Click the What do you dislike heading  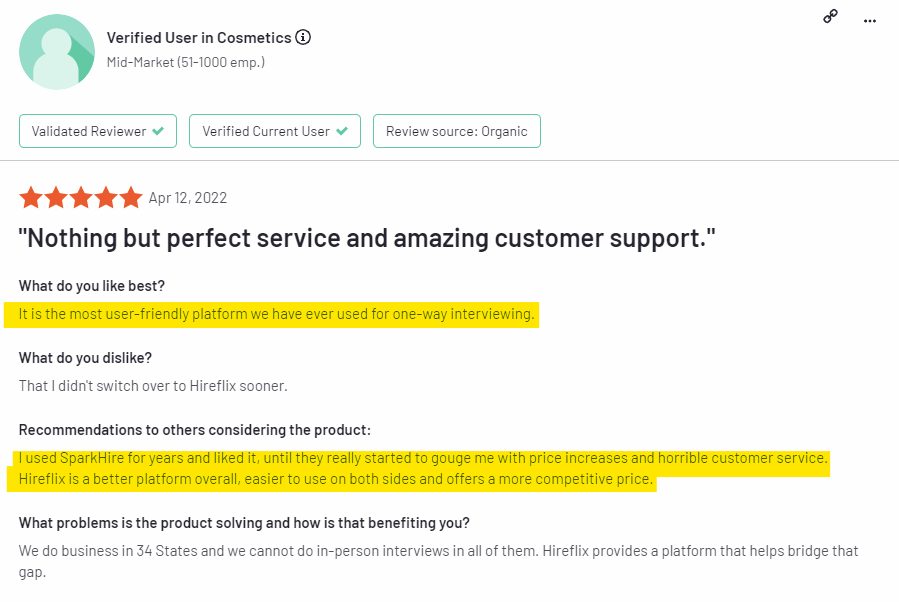pyautogui.click(x=85, y=358)
